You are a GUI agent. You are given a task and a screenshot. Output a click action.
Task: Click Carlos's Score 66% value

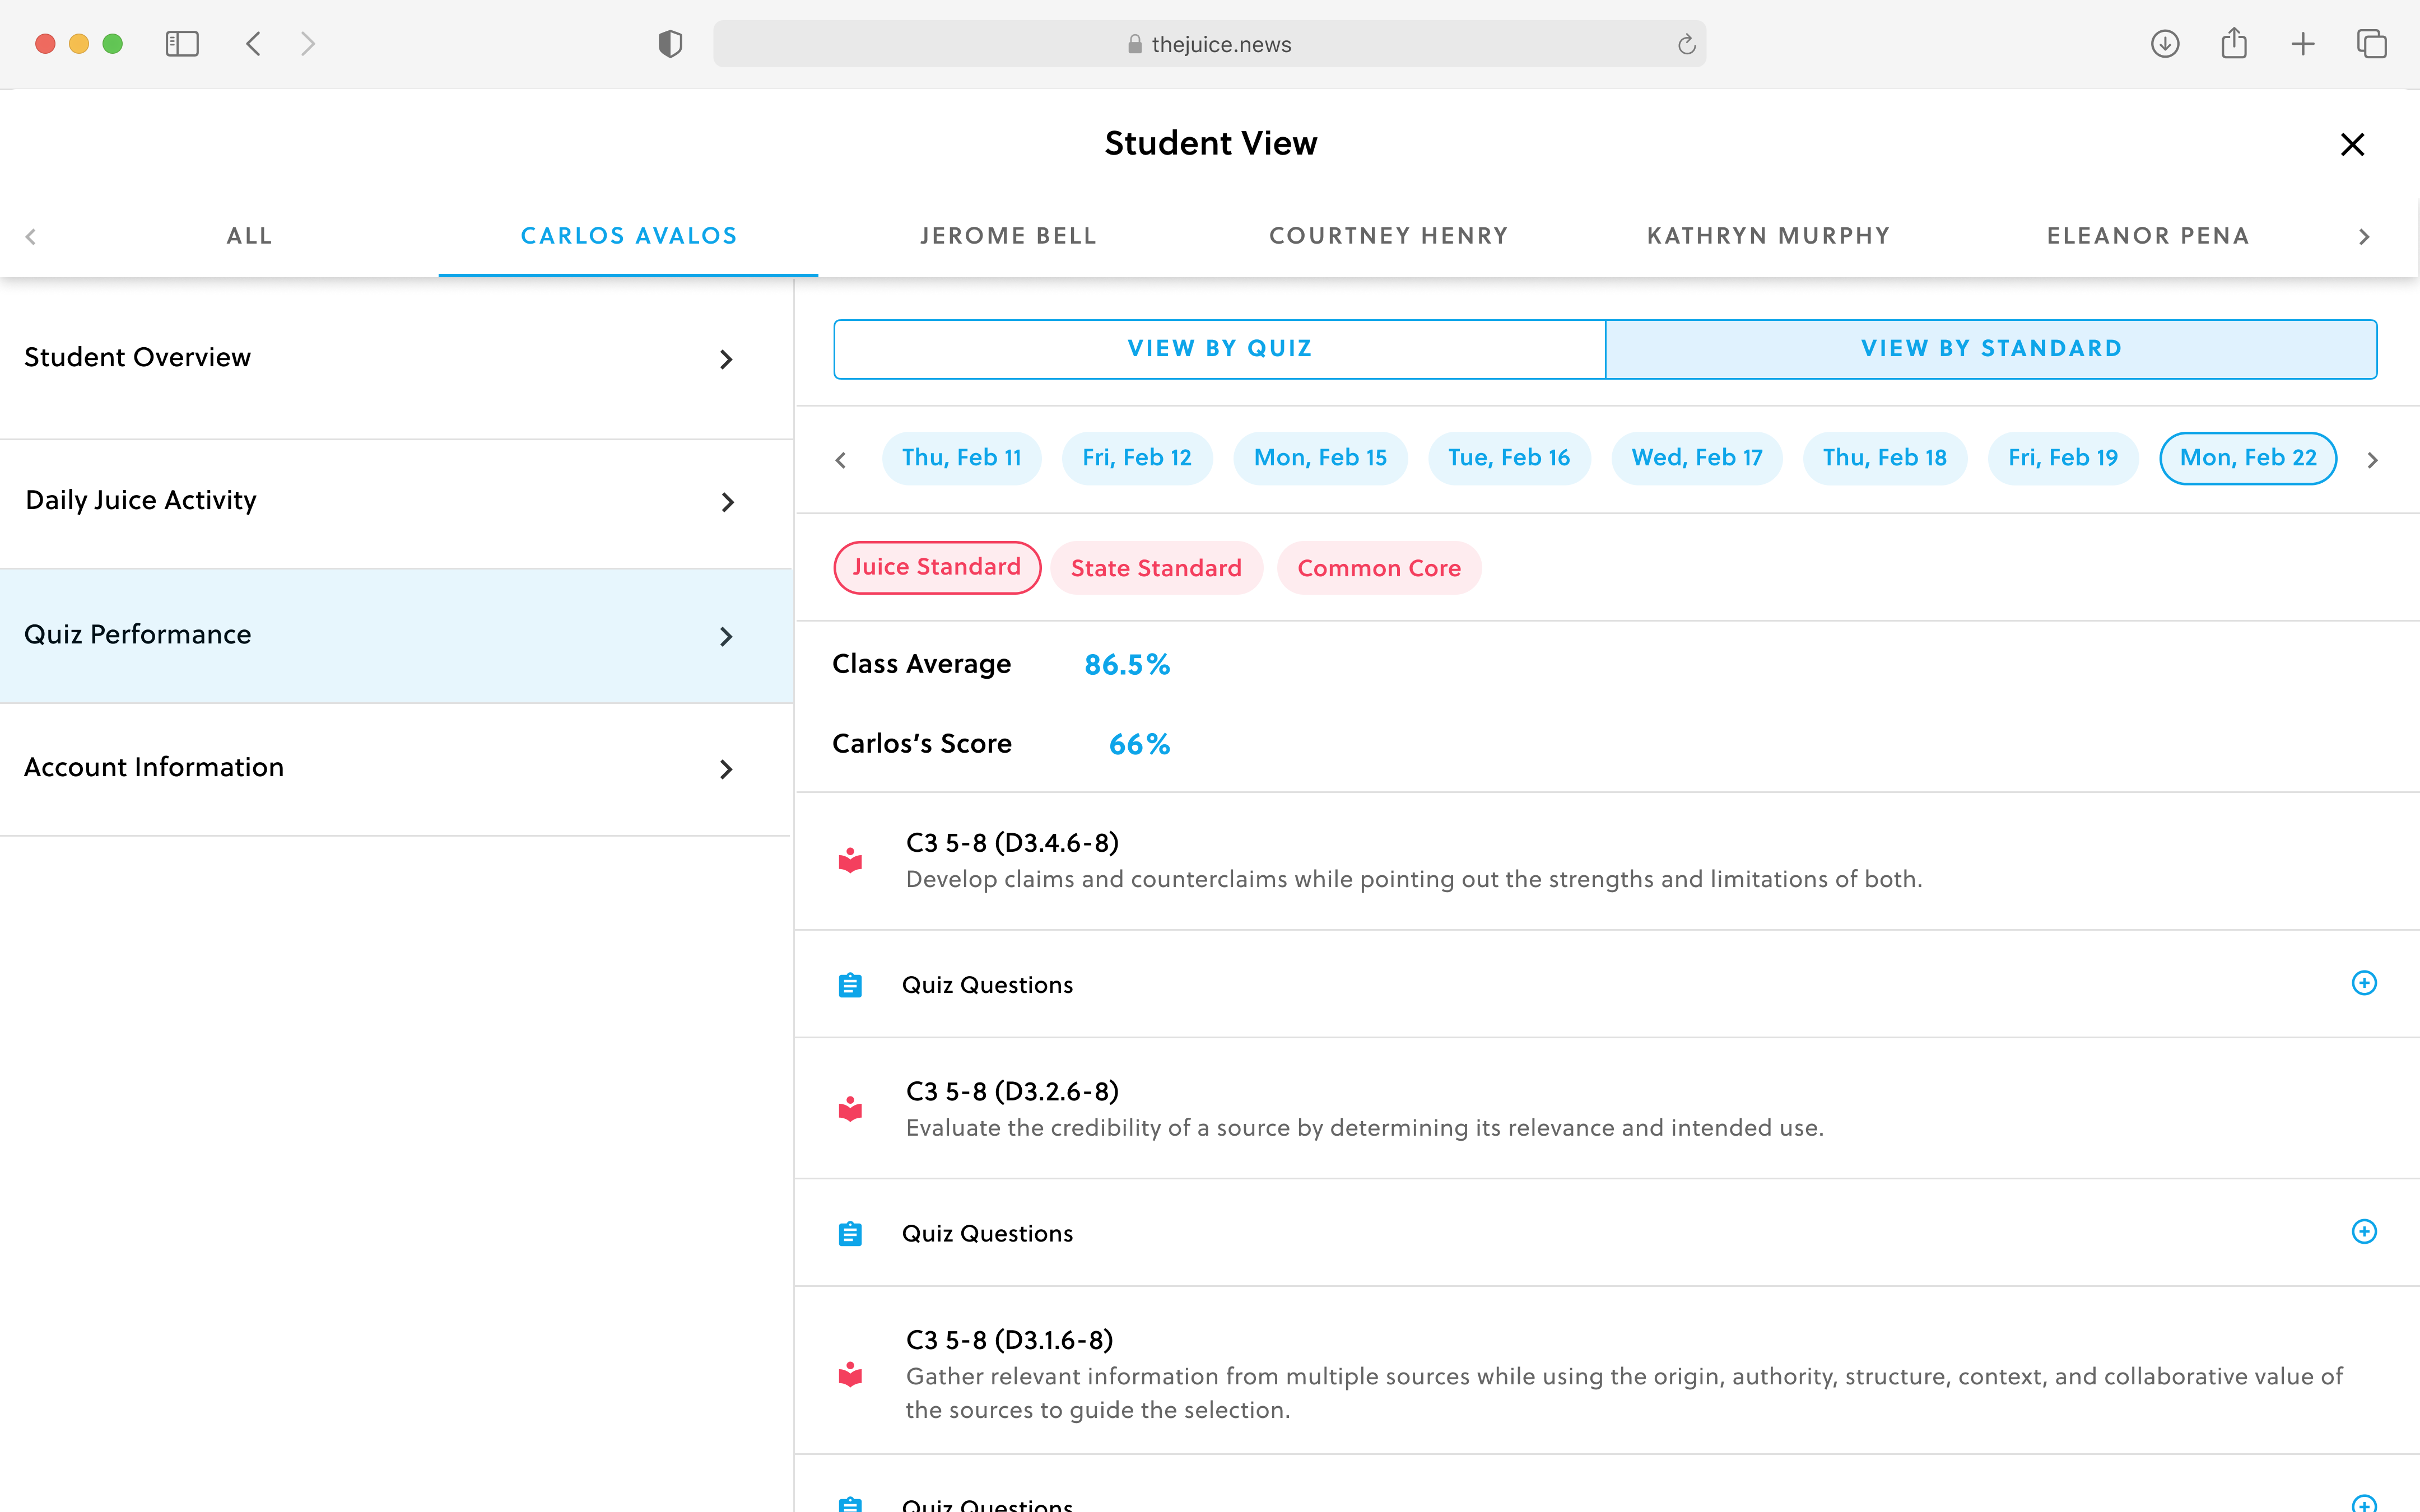[x=1139, y=744]
